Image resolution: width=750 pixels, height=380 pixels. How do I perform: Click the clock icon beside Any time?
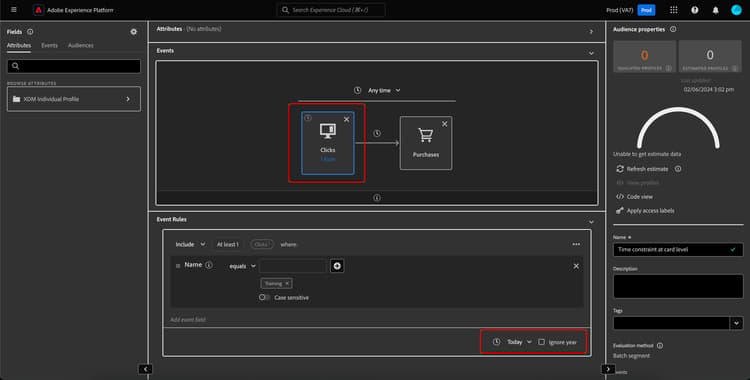[x=357, y=90]
